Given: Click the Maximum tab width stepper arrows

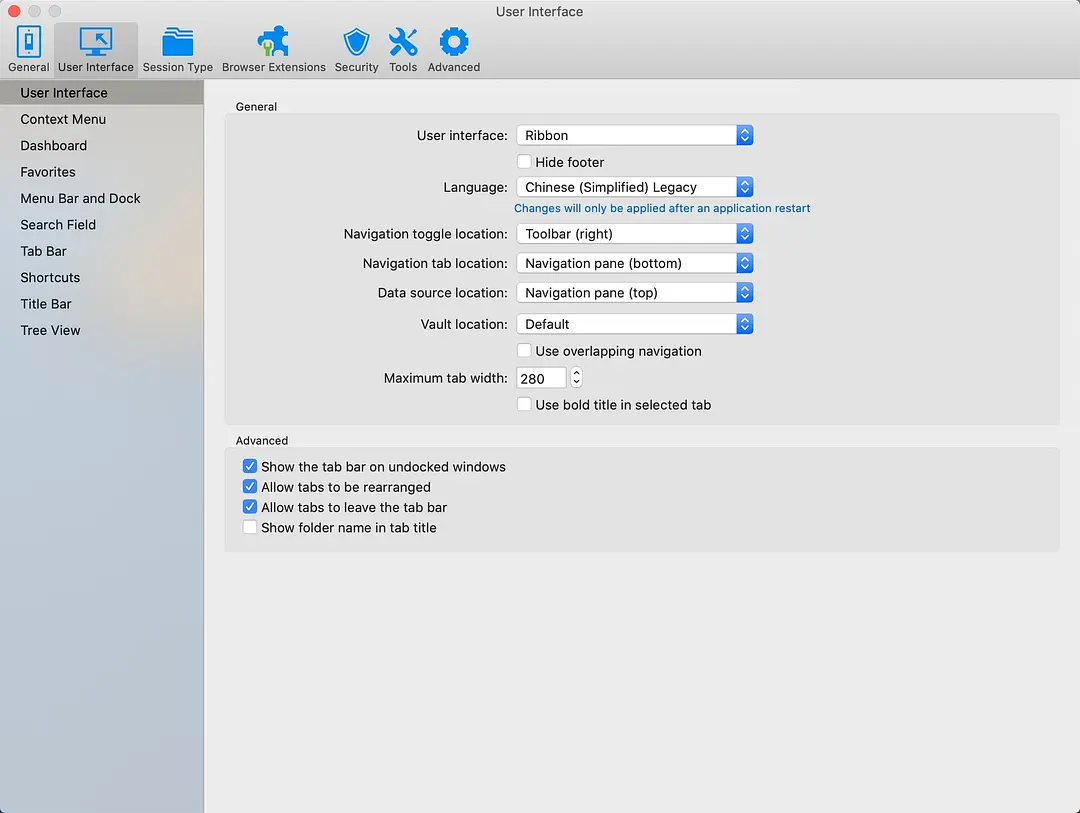Looking at the screenshot, I should pos(577,378).
